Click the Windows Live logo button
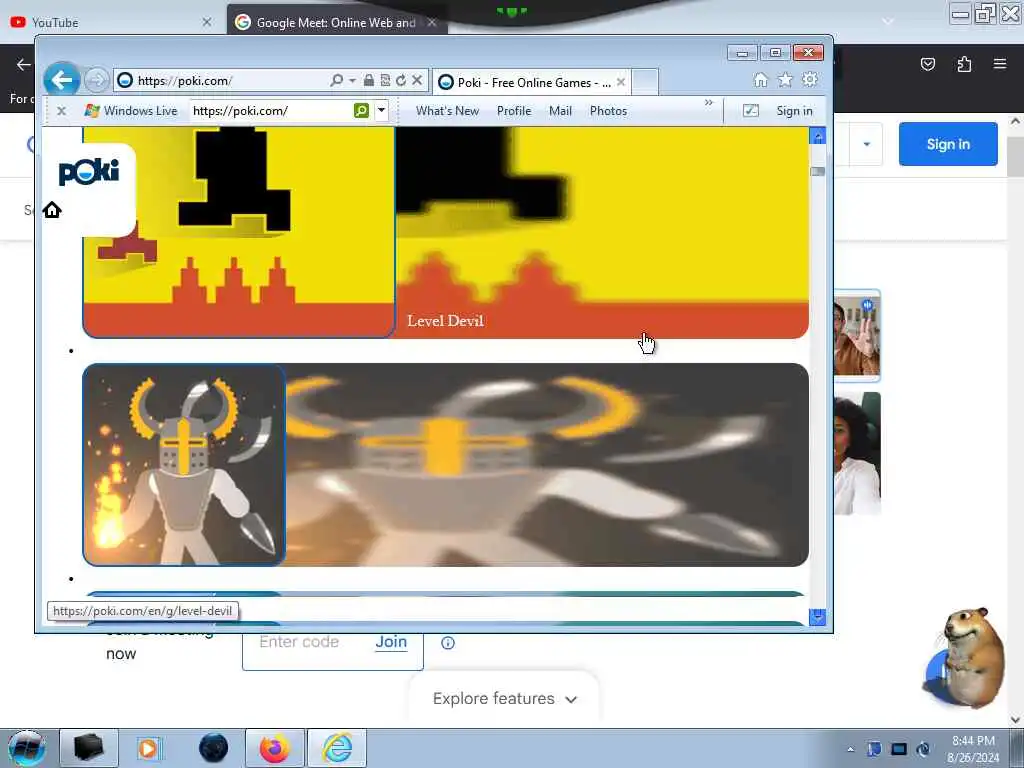The image size is (1024, 768). tap(131, 111)
